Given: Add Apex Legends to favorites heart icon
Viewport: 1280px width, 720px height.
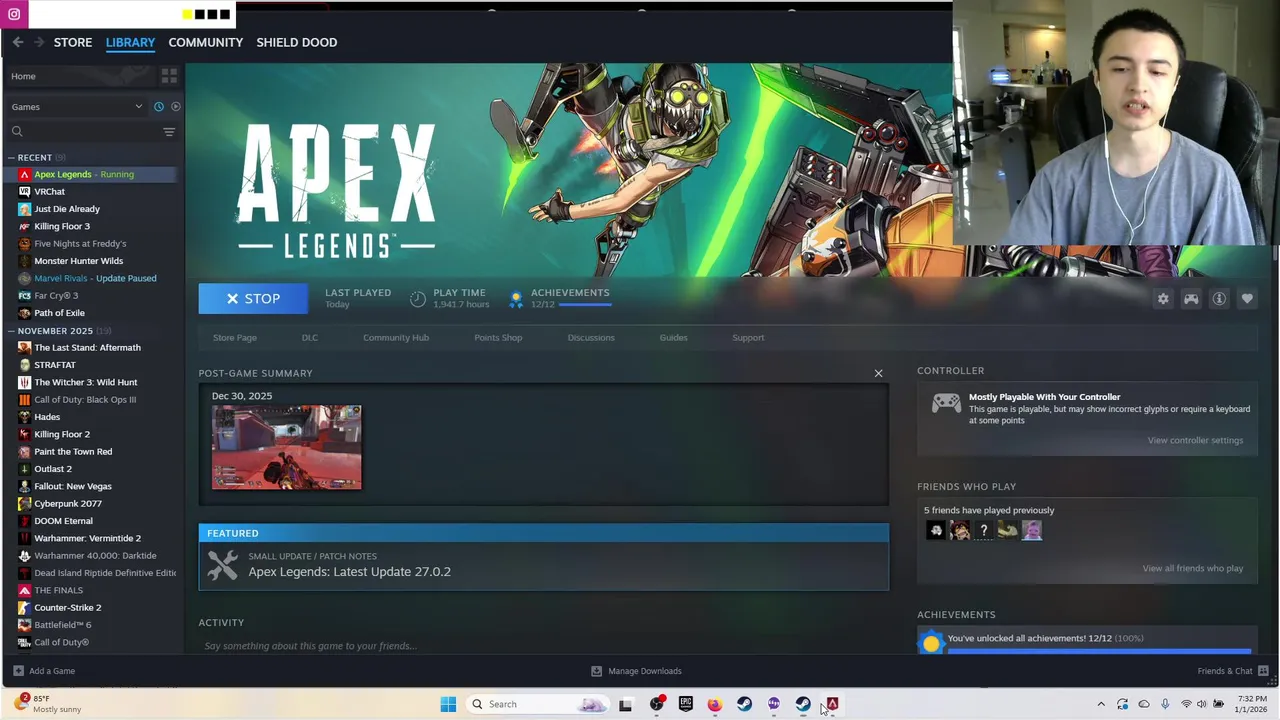Looking at the screenshot, I should pyautogui.click(x=1247, y=299).
